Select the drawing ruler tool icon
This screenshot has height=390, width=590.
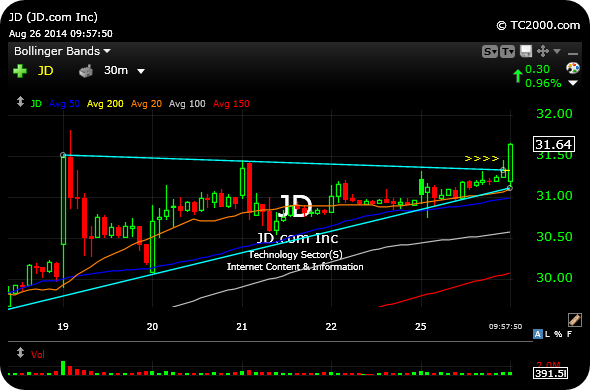575,320
